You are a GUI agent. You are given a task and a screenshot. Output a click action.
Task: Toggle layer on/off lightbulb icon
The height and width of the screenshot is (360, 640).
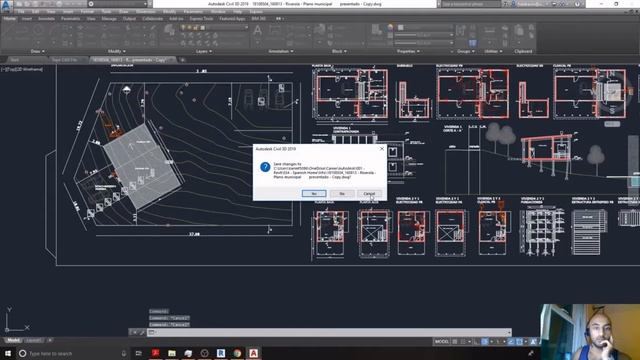(183, 28)
